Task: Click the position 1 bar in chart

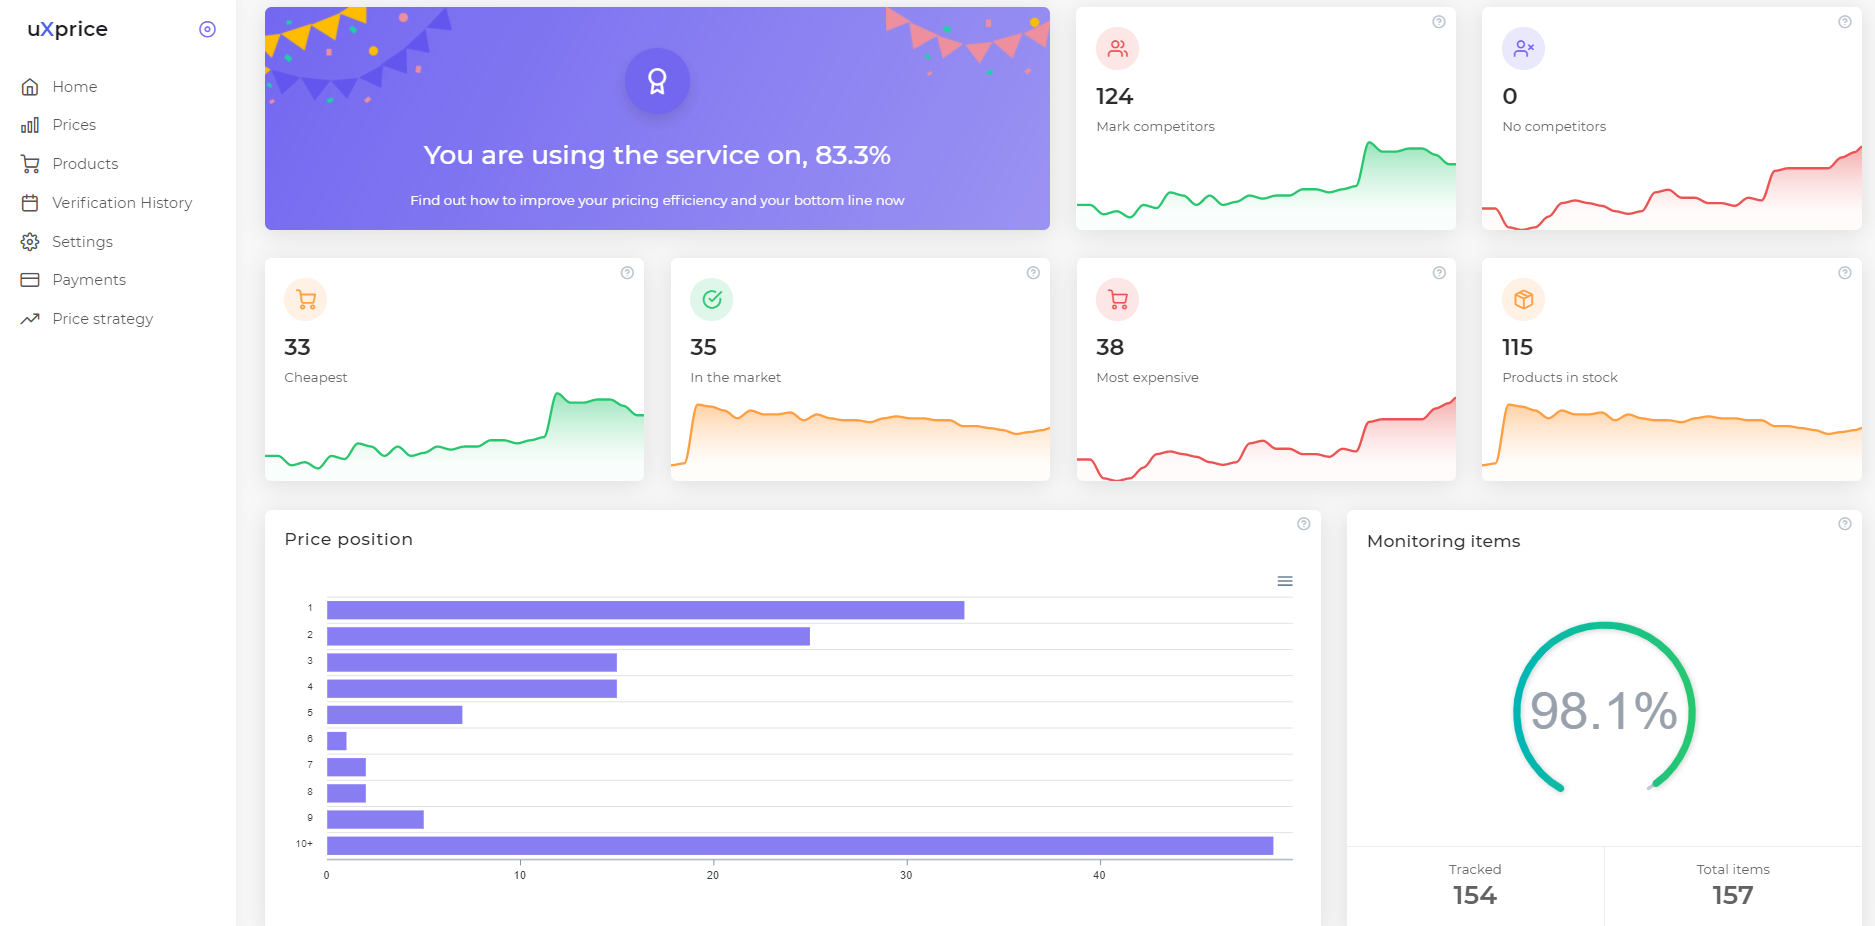Action: (x=646, y=610)
